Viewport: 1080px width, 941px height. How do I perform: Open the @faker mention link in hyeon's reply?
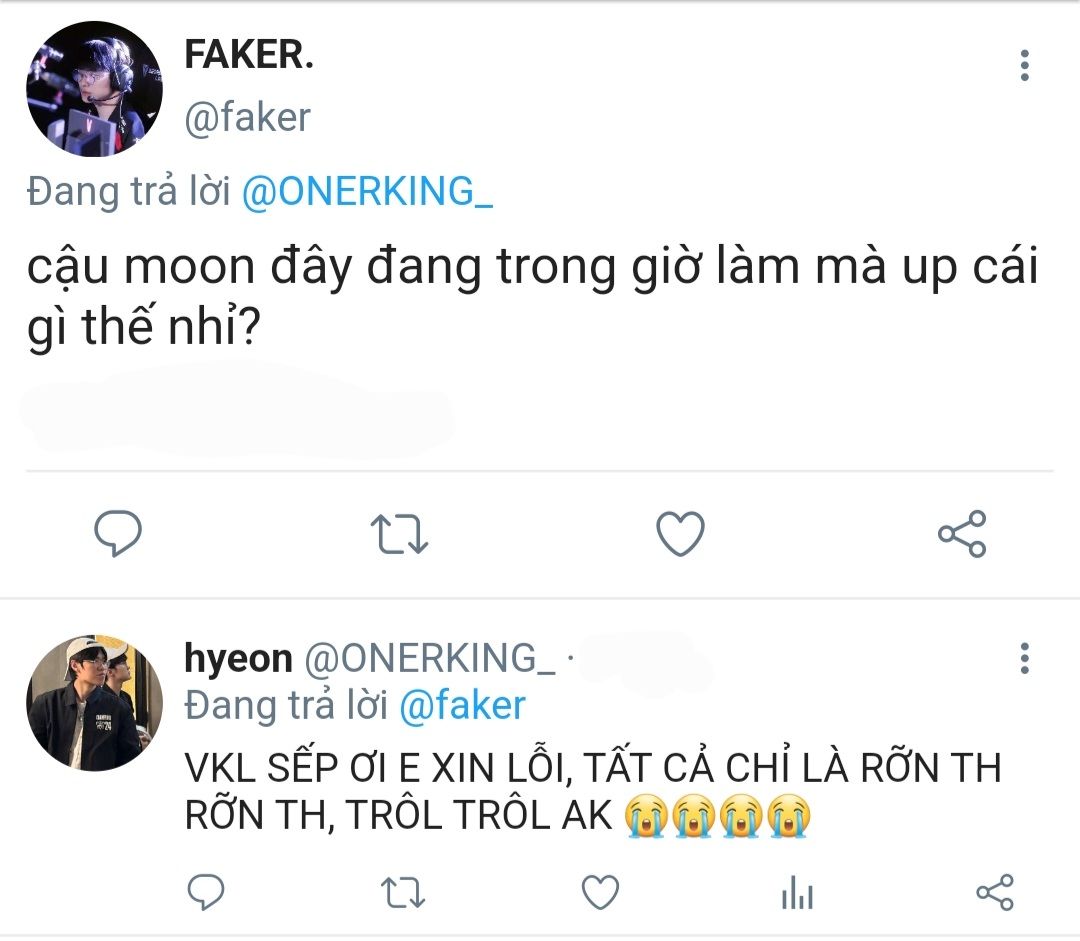462,705
